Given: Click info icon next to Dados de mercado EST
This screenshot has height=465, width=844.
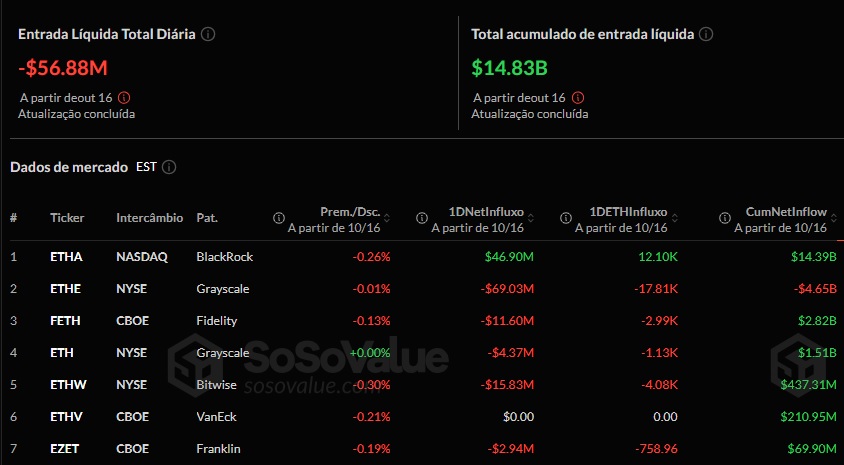Looking at the screenshot, I should [169, 167].
